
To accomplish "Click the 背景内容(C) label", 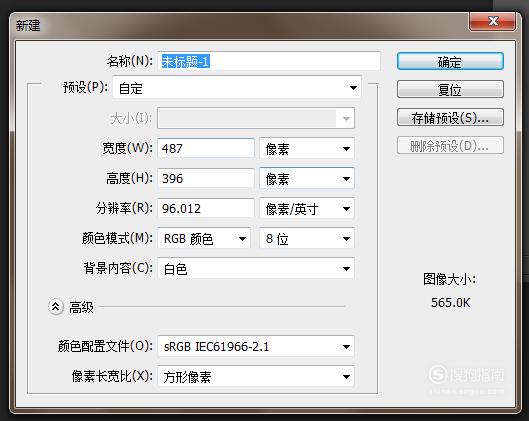I will pyautogui.click(x=118, y=268).
